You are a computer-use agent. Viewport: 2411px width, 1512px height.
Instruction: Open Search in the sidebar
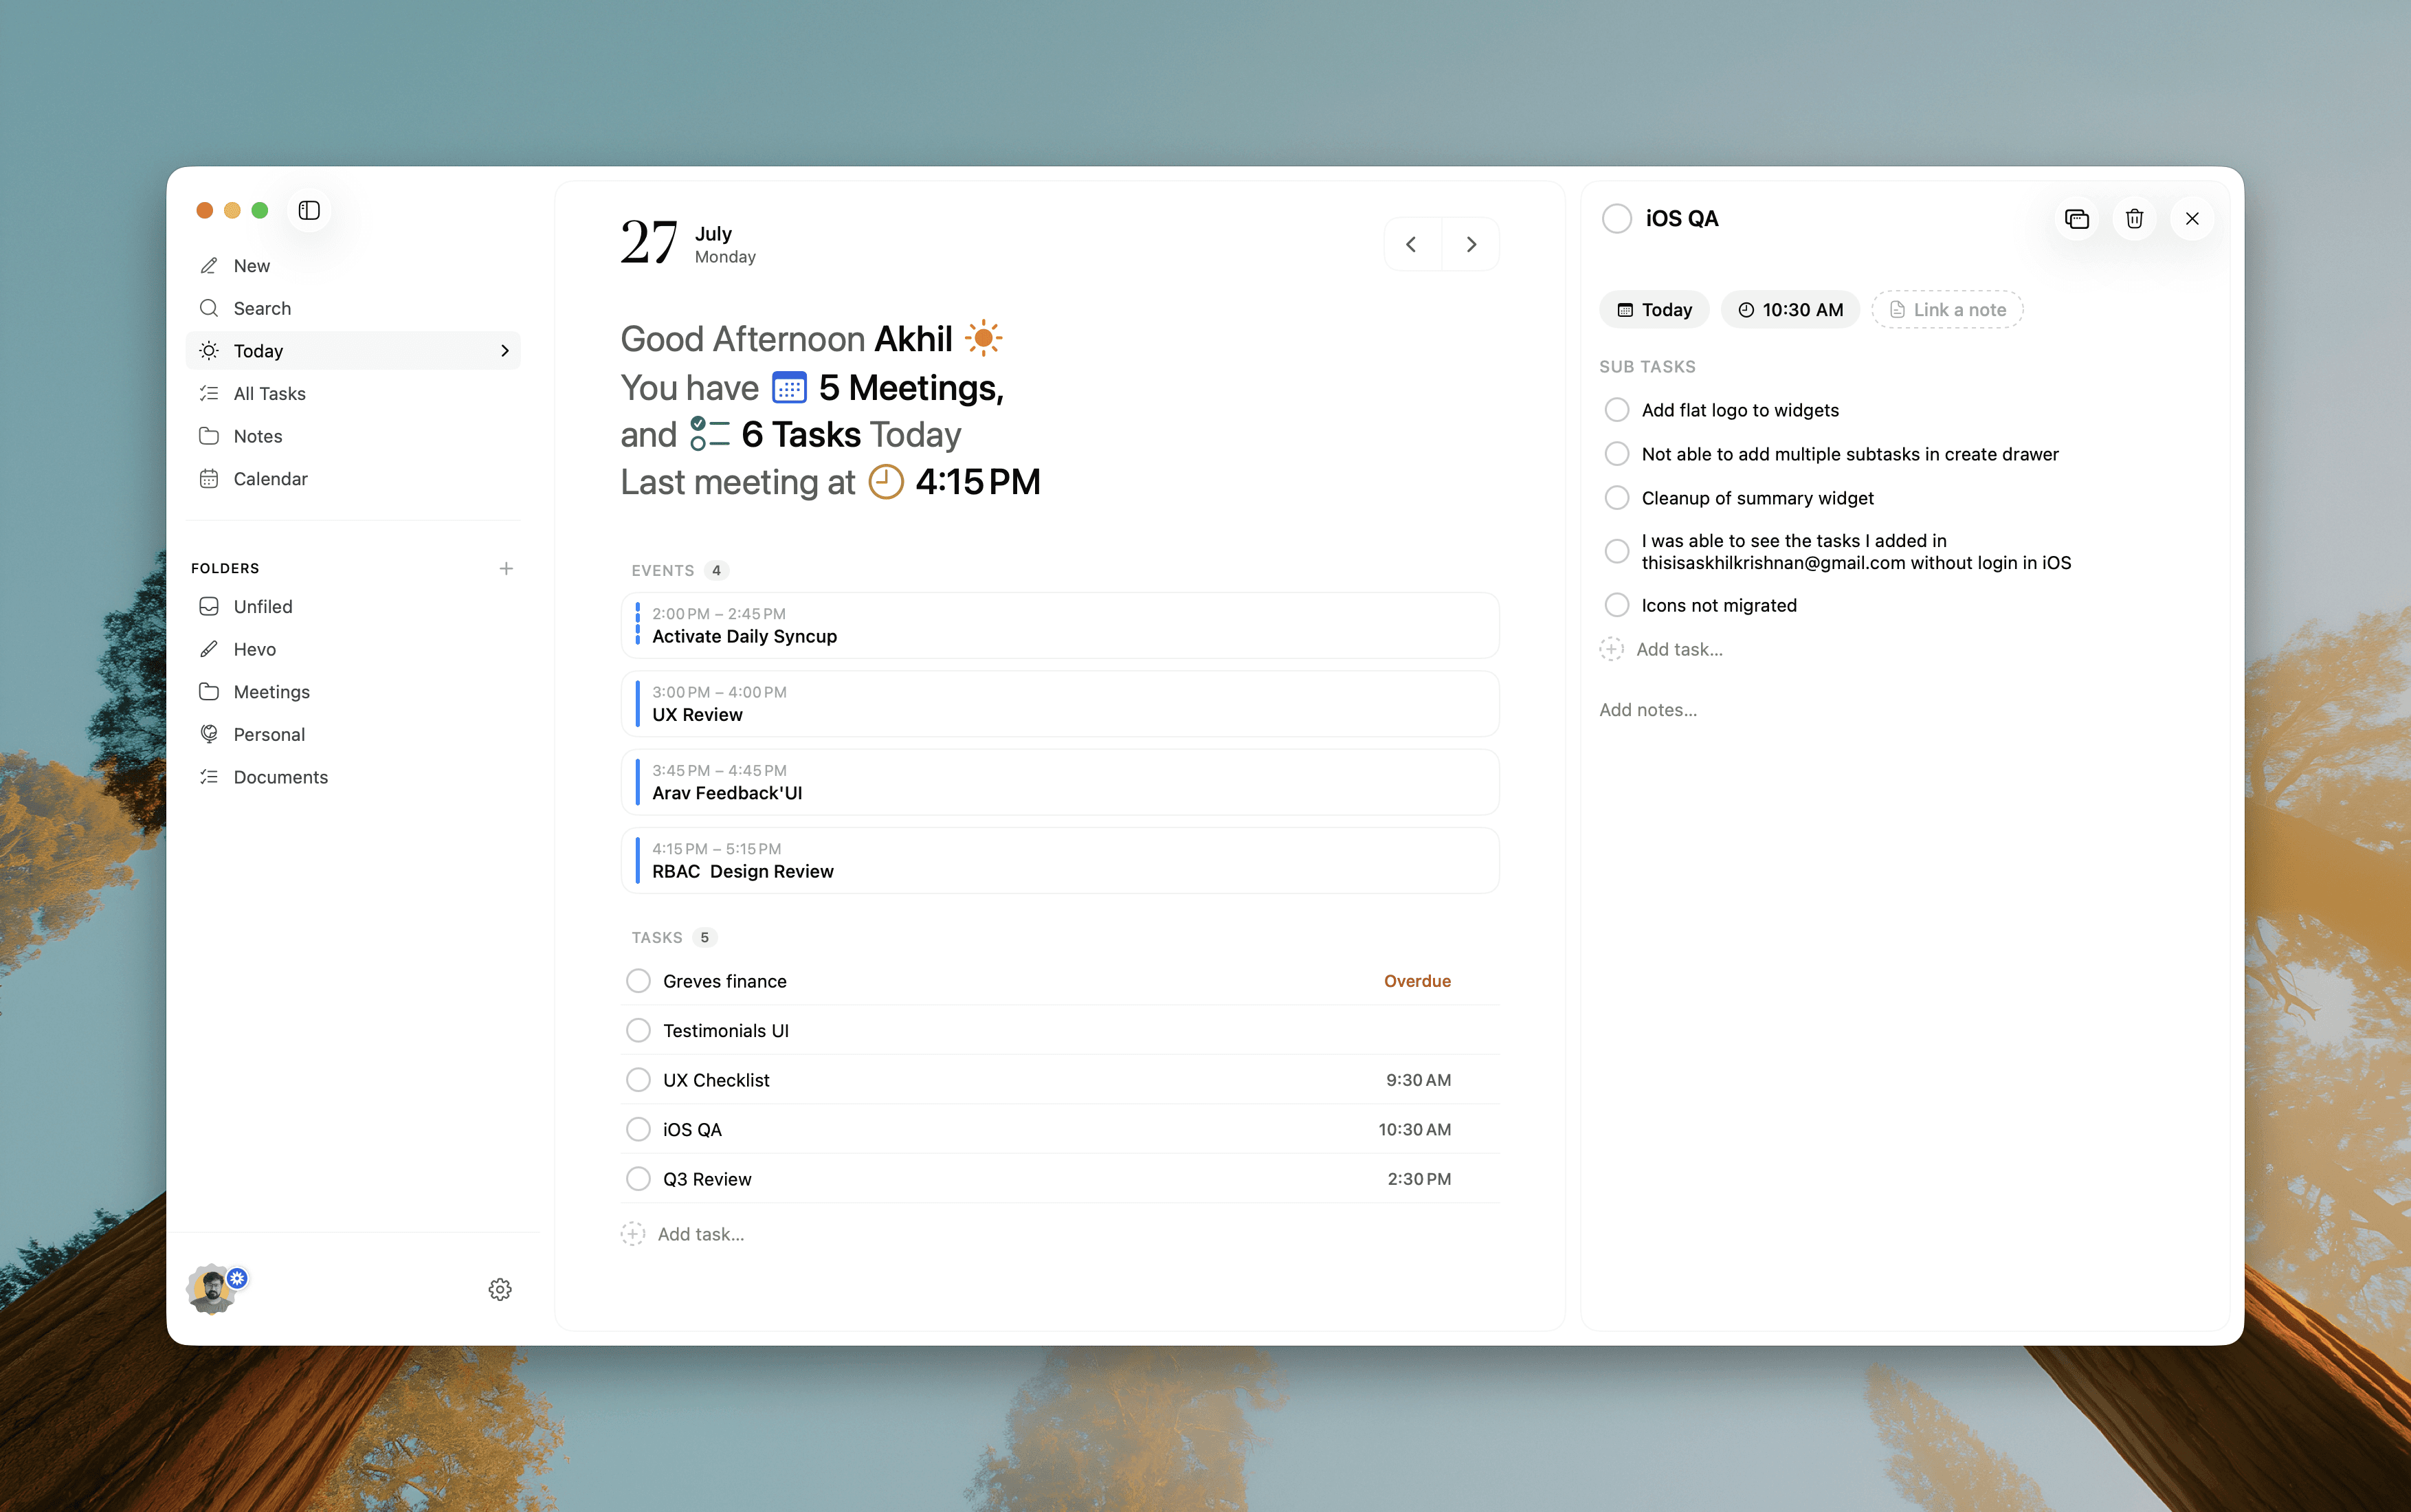tap(353, 308)
